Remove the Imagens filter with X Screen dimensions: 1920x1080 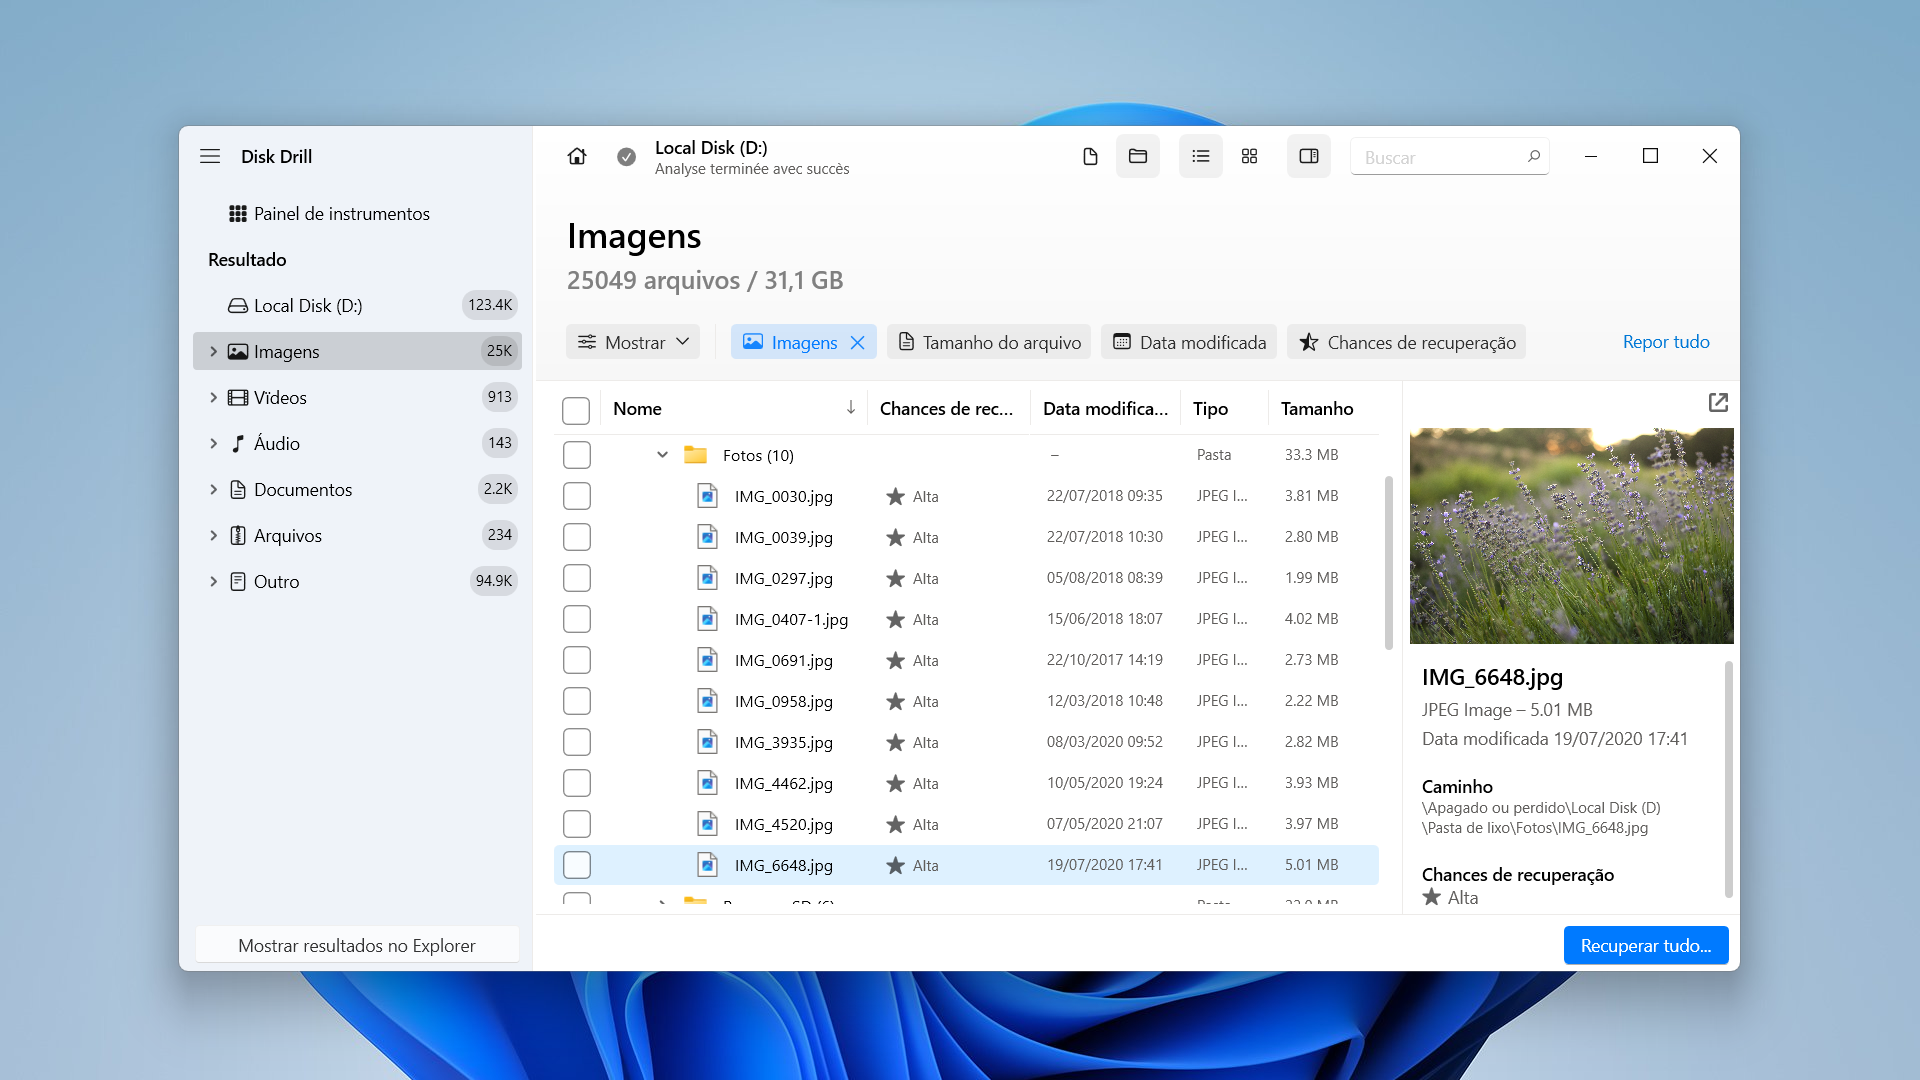point(858,343)
